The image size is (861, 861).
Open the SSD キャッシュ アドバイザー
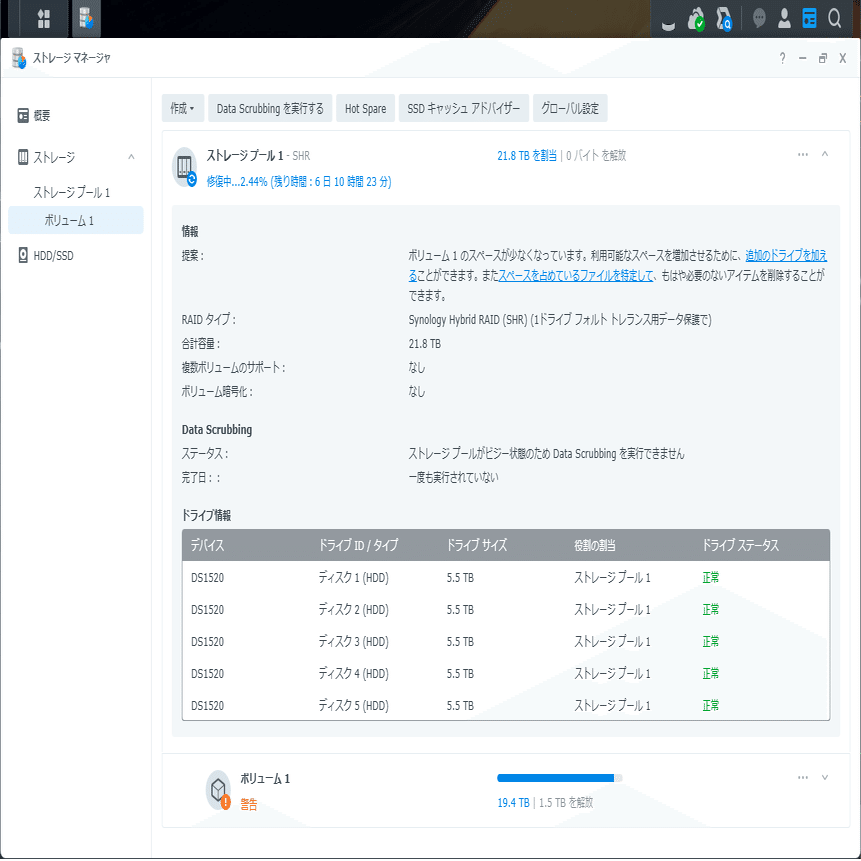coord(464,108)
